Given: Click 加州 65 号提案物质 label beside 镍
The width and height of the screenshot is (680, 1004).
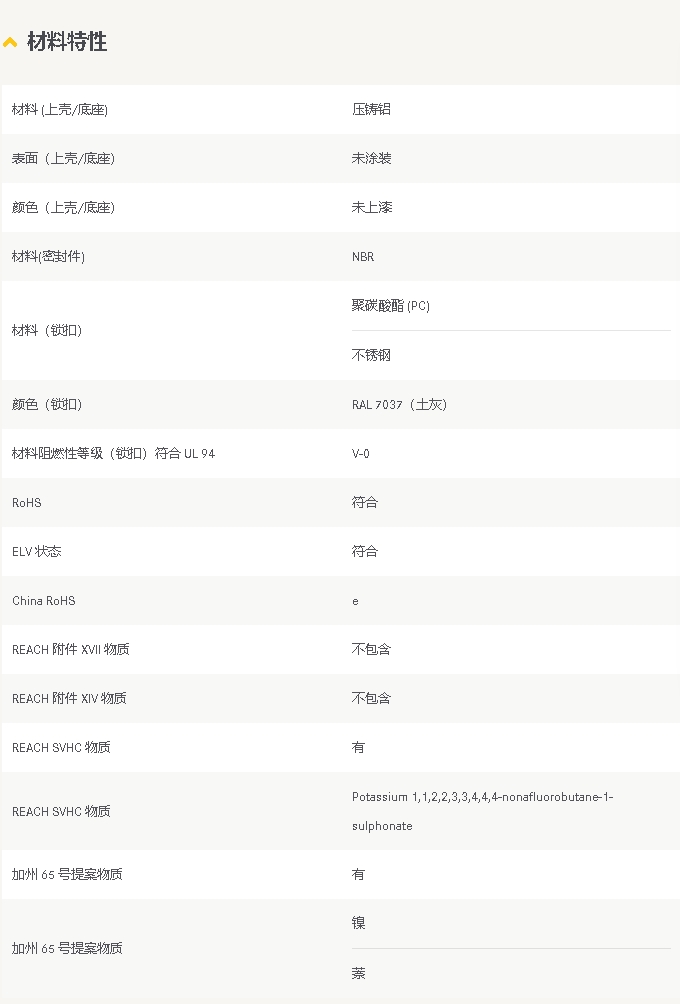Looking at the screenshot, I should (67, 948).
